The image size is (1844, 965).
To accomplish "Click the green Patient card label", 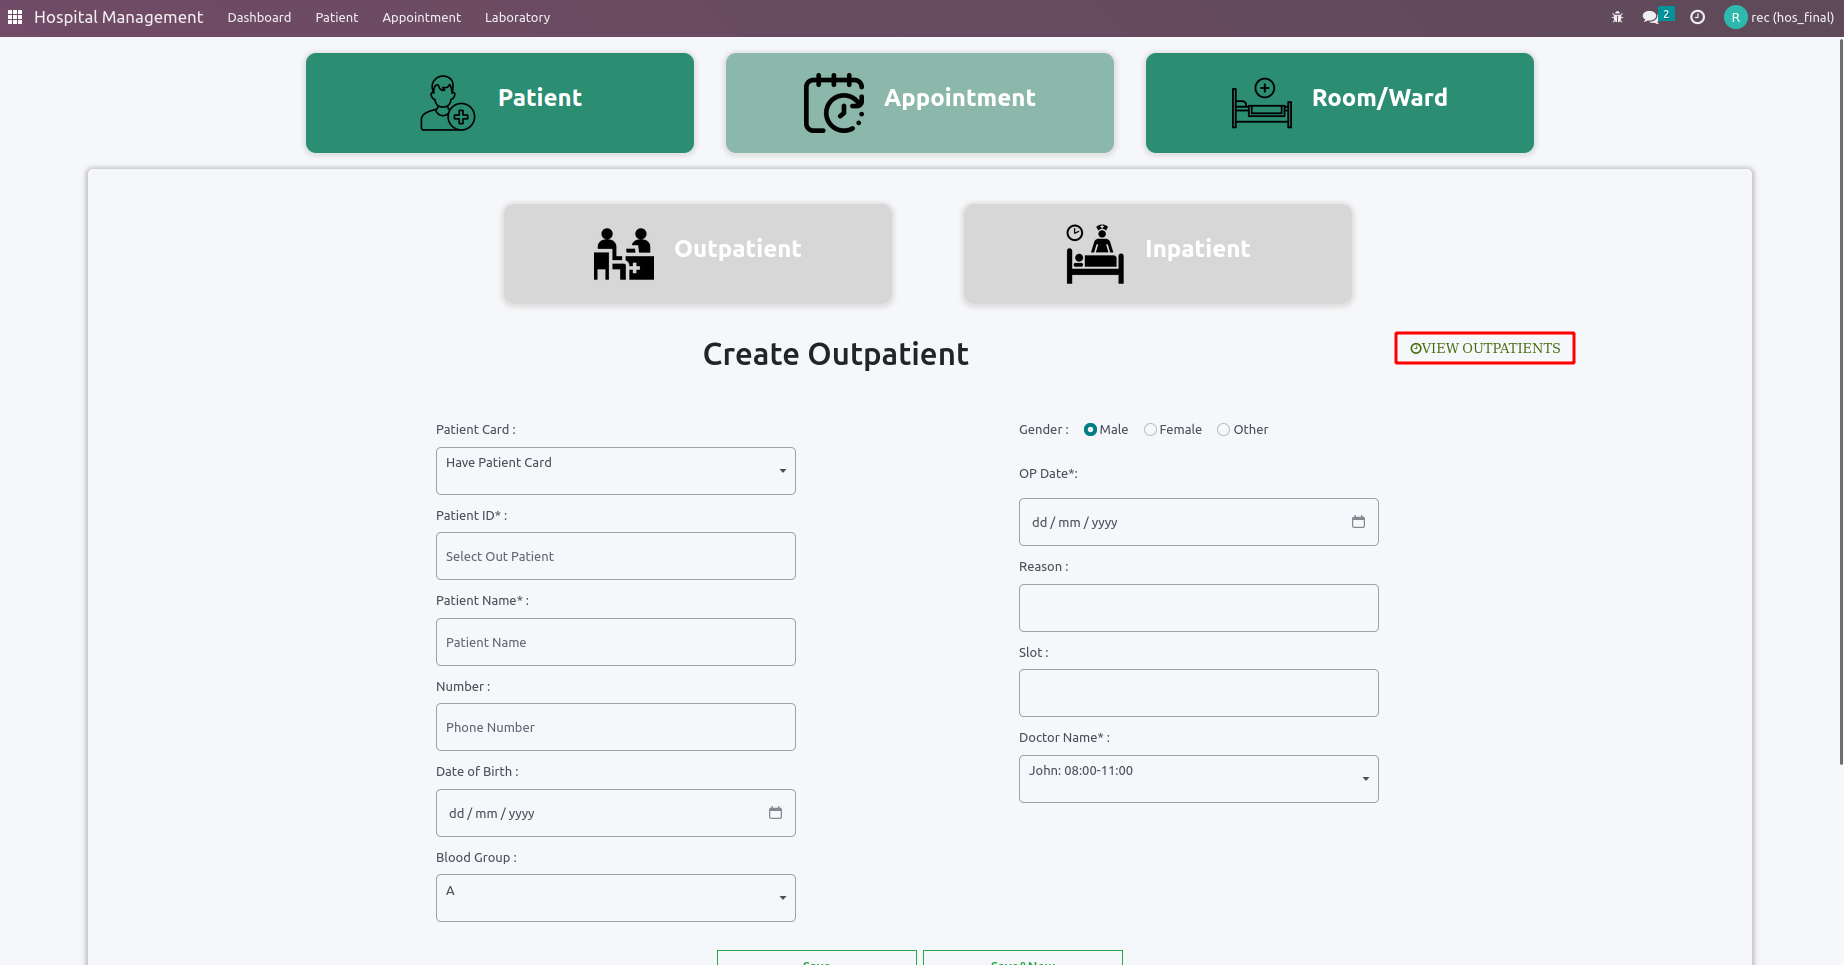I will (540, 98).
